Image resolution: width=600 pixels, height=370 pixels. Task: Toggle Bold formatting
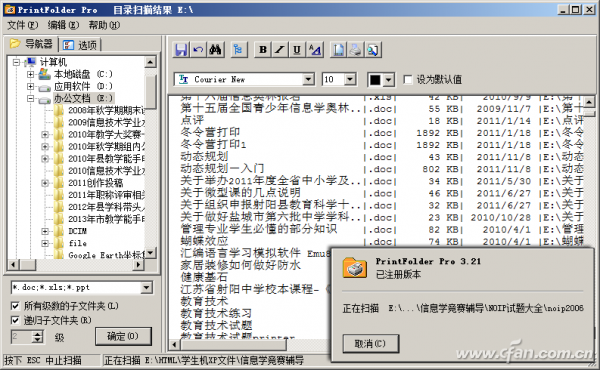tap(263, 50)
